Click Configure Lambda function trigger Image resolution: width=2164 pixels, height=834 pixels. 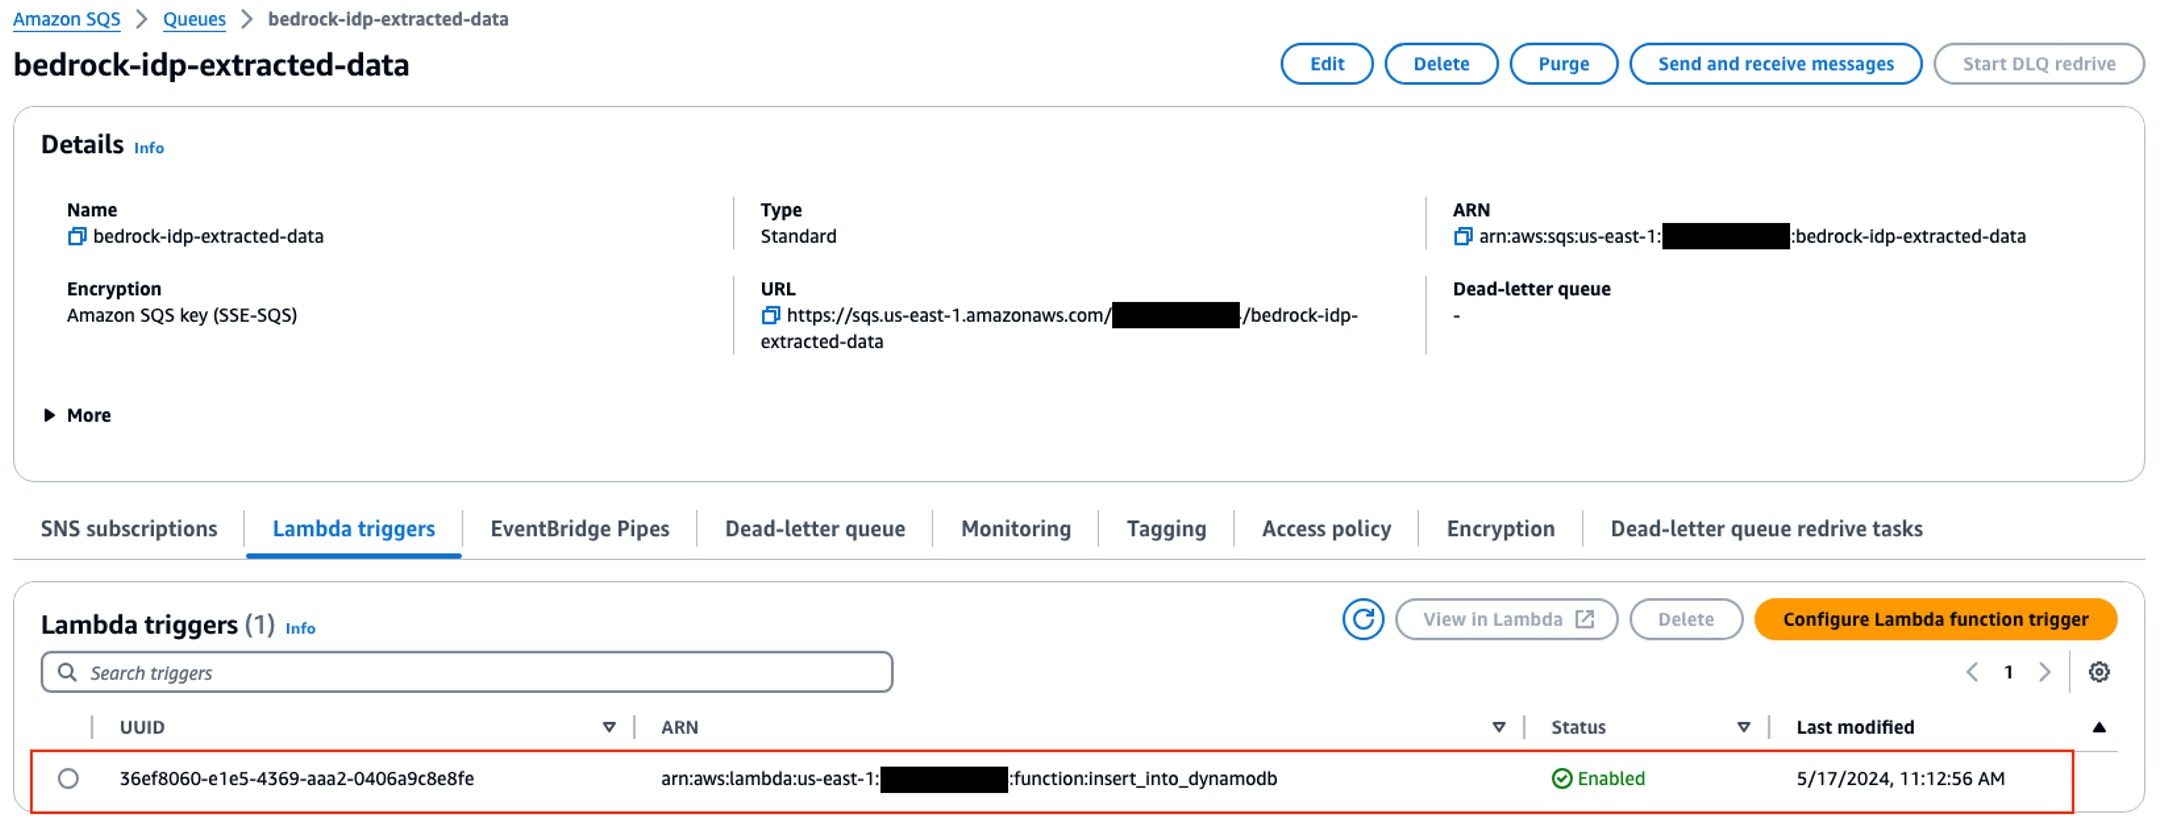1935,620
